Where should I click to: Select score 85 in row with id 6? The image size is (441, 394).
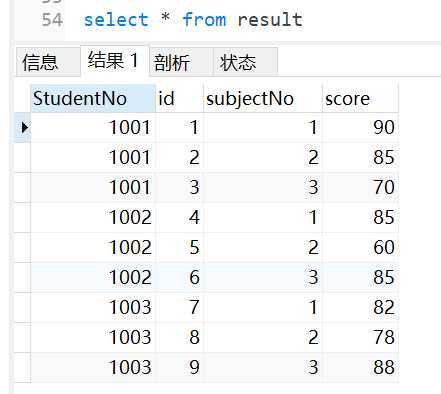click(360, 277)
